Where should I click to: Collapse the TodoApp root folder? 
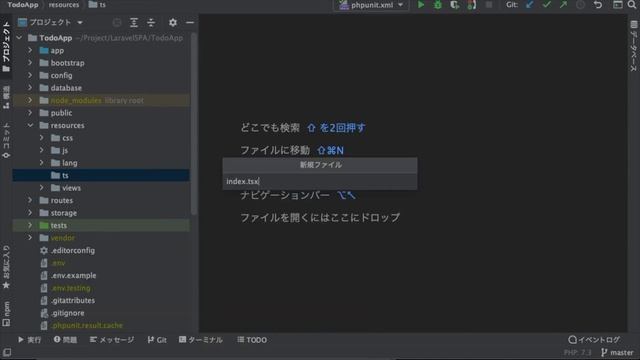(19, 38)
